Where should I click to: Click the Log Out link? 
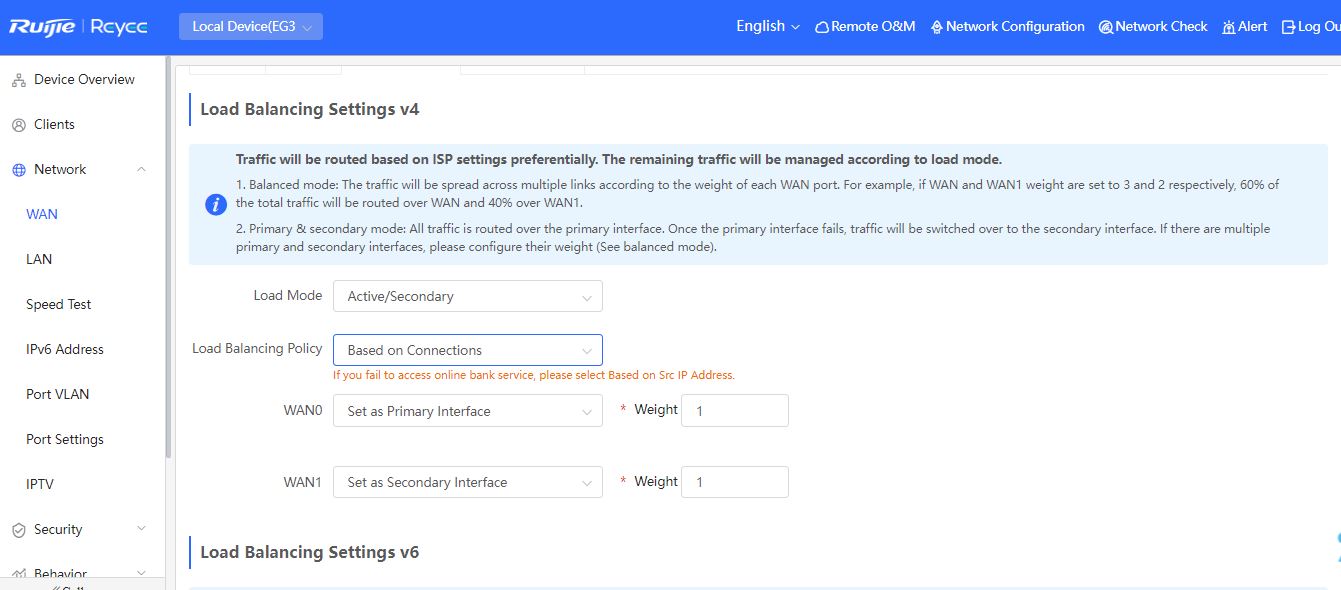pos(1311,27)
